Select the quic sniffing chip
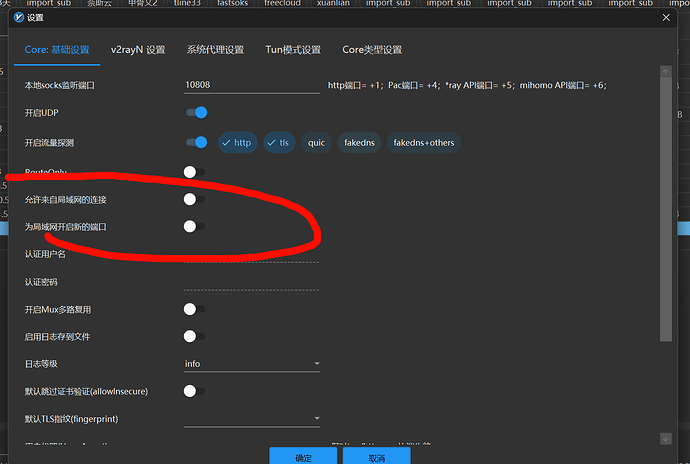Viewport: 690px width, 464px height. click(x=316, y=143)
